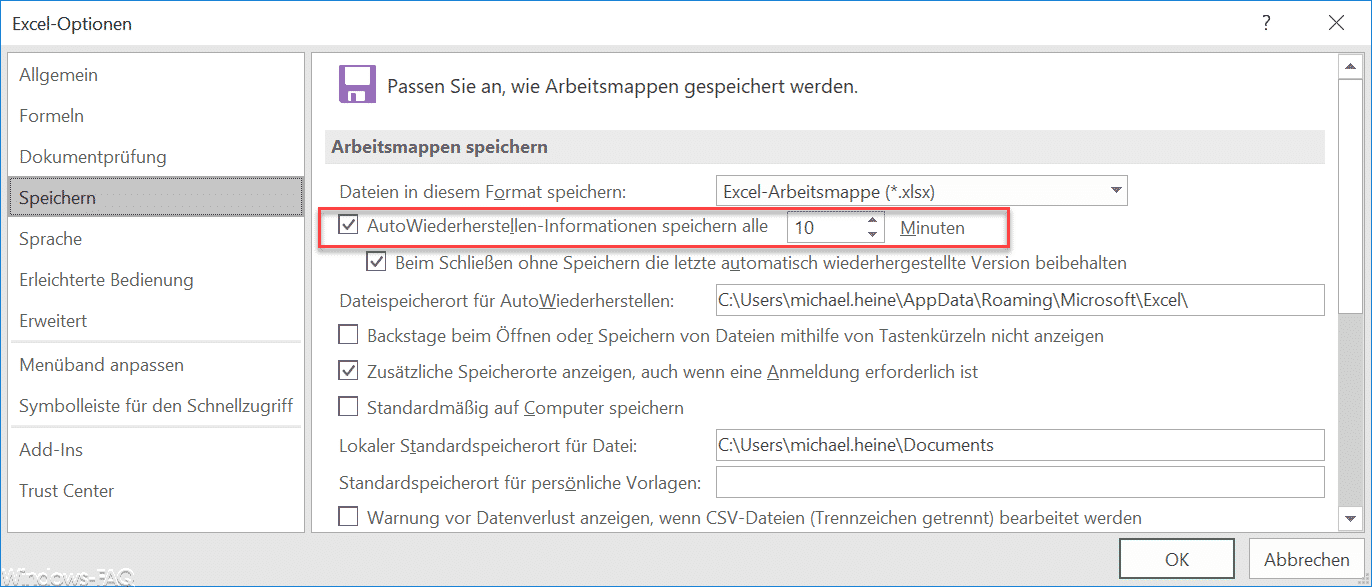This screenshot has height=587, width=1372.
Task: Toggle AutoWiederherstellen-Informationen speichern checkbox
Action: tap(349, 226)
